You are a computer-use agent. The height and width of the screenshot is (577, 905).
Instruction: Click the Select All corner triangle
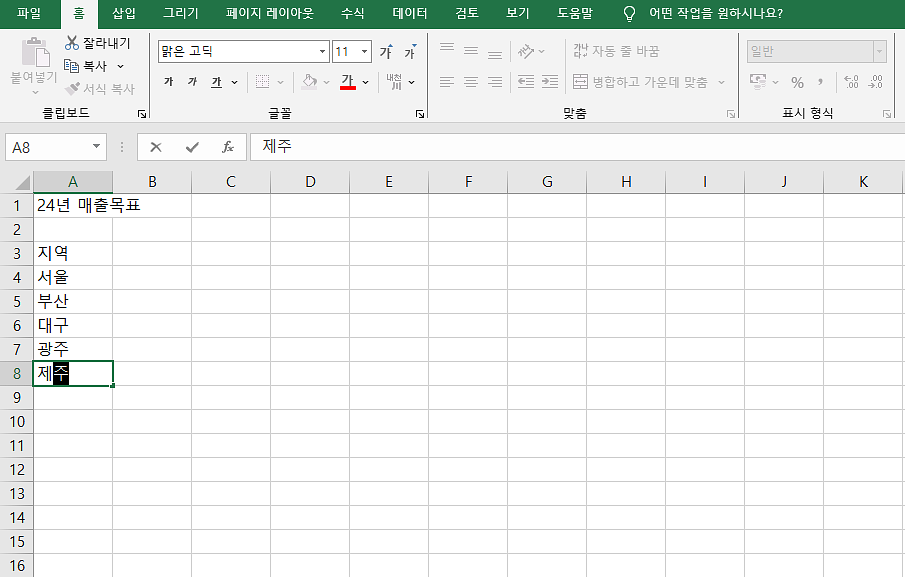(x=22, y=183)
